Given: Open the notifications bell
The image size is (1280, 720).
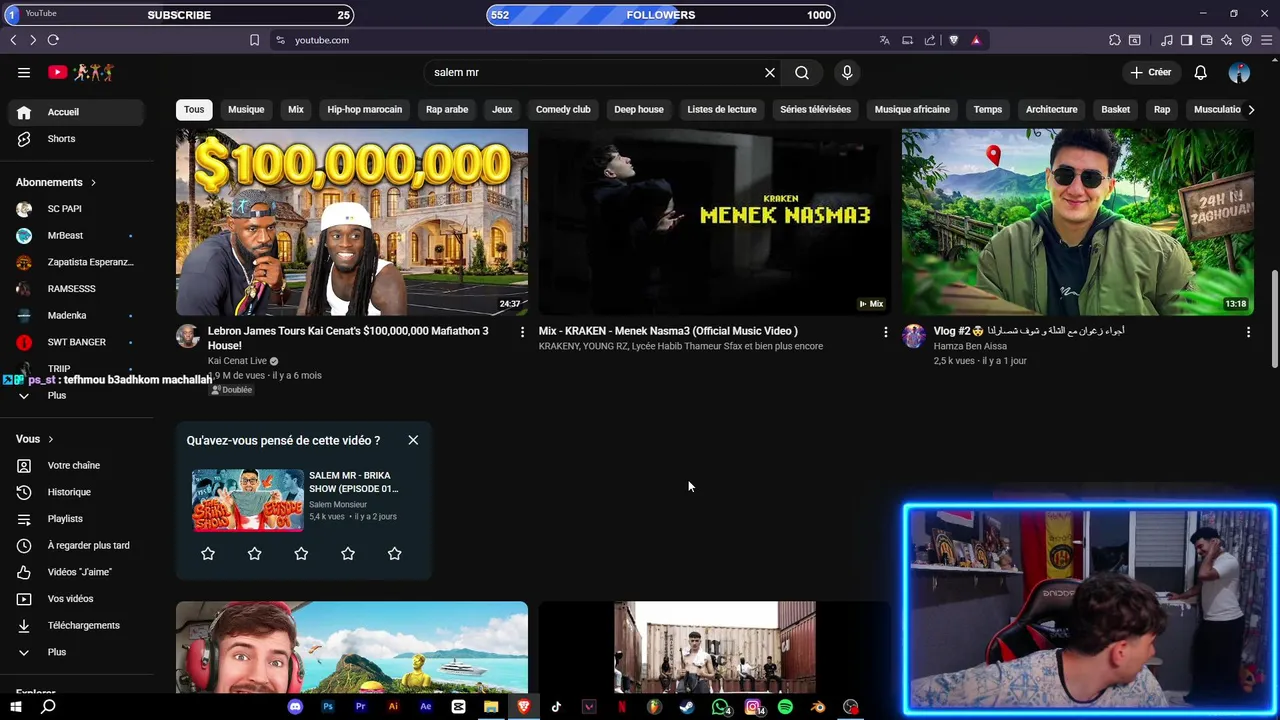Looking at the screenshot, I should click(x=1201, y=72).
